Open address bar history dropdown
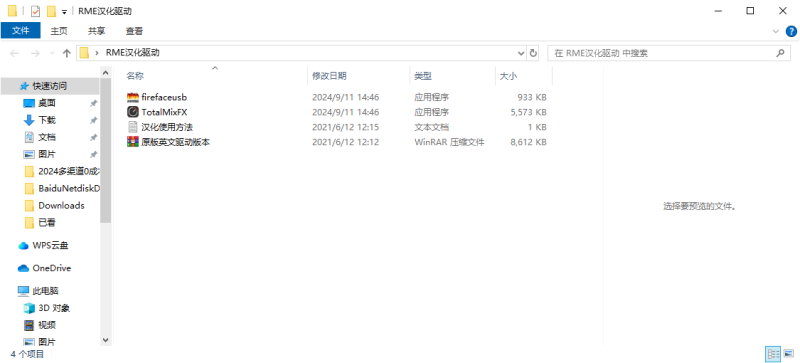The height and width of the screenshot is (363, 800). point(521,53)
